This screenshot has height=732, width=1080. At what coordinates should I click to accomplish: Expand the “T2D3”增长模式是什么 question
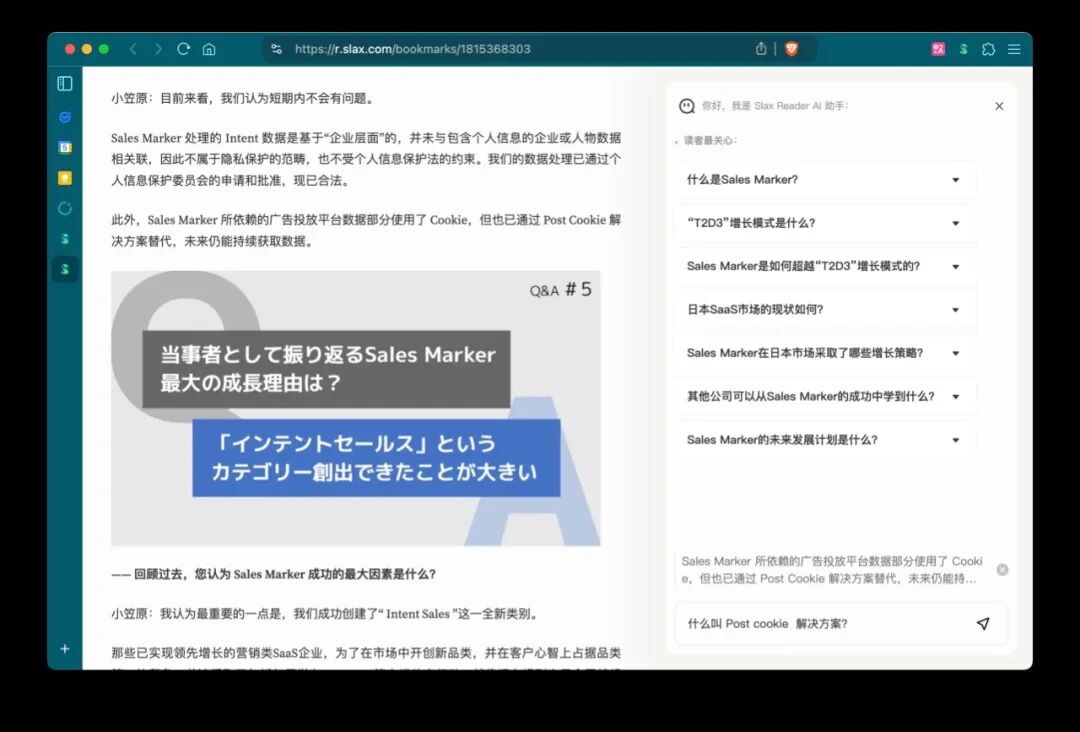(825, 223)
